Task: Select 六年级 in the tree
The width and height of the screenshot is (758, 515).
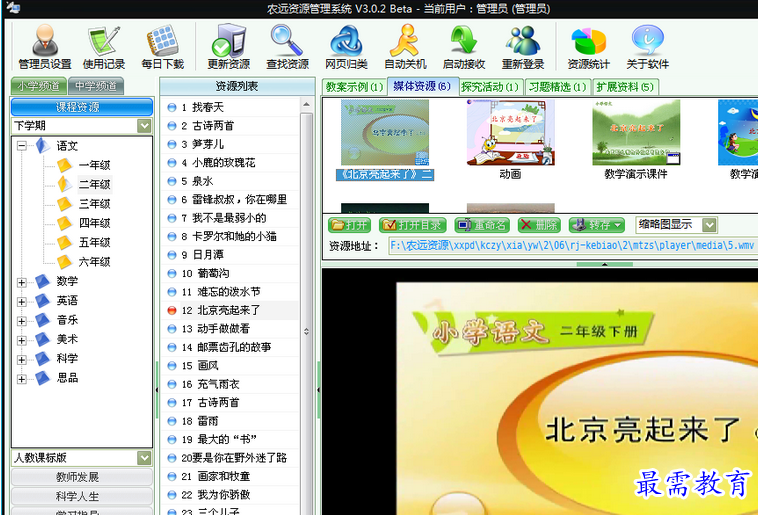Action: [x=94, y=262]
